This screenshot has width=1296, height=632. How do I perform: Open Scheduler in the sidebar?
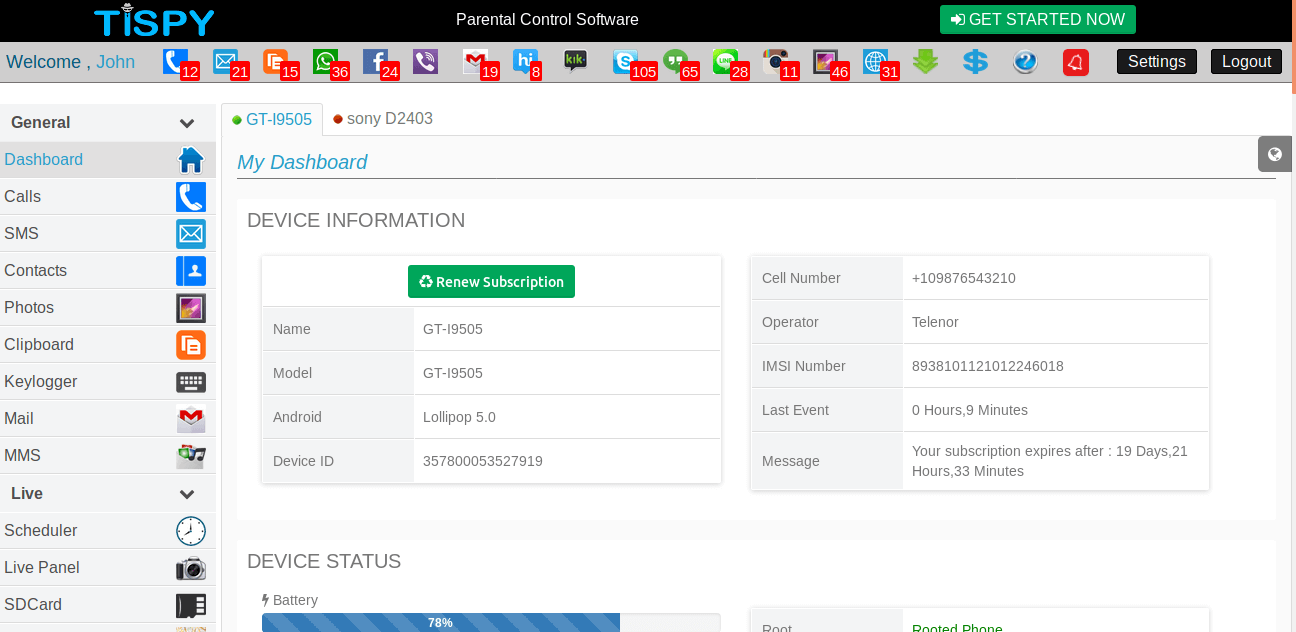[x=108, y=531]
